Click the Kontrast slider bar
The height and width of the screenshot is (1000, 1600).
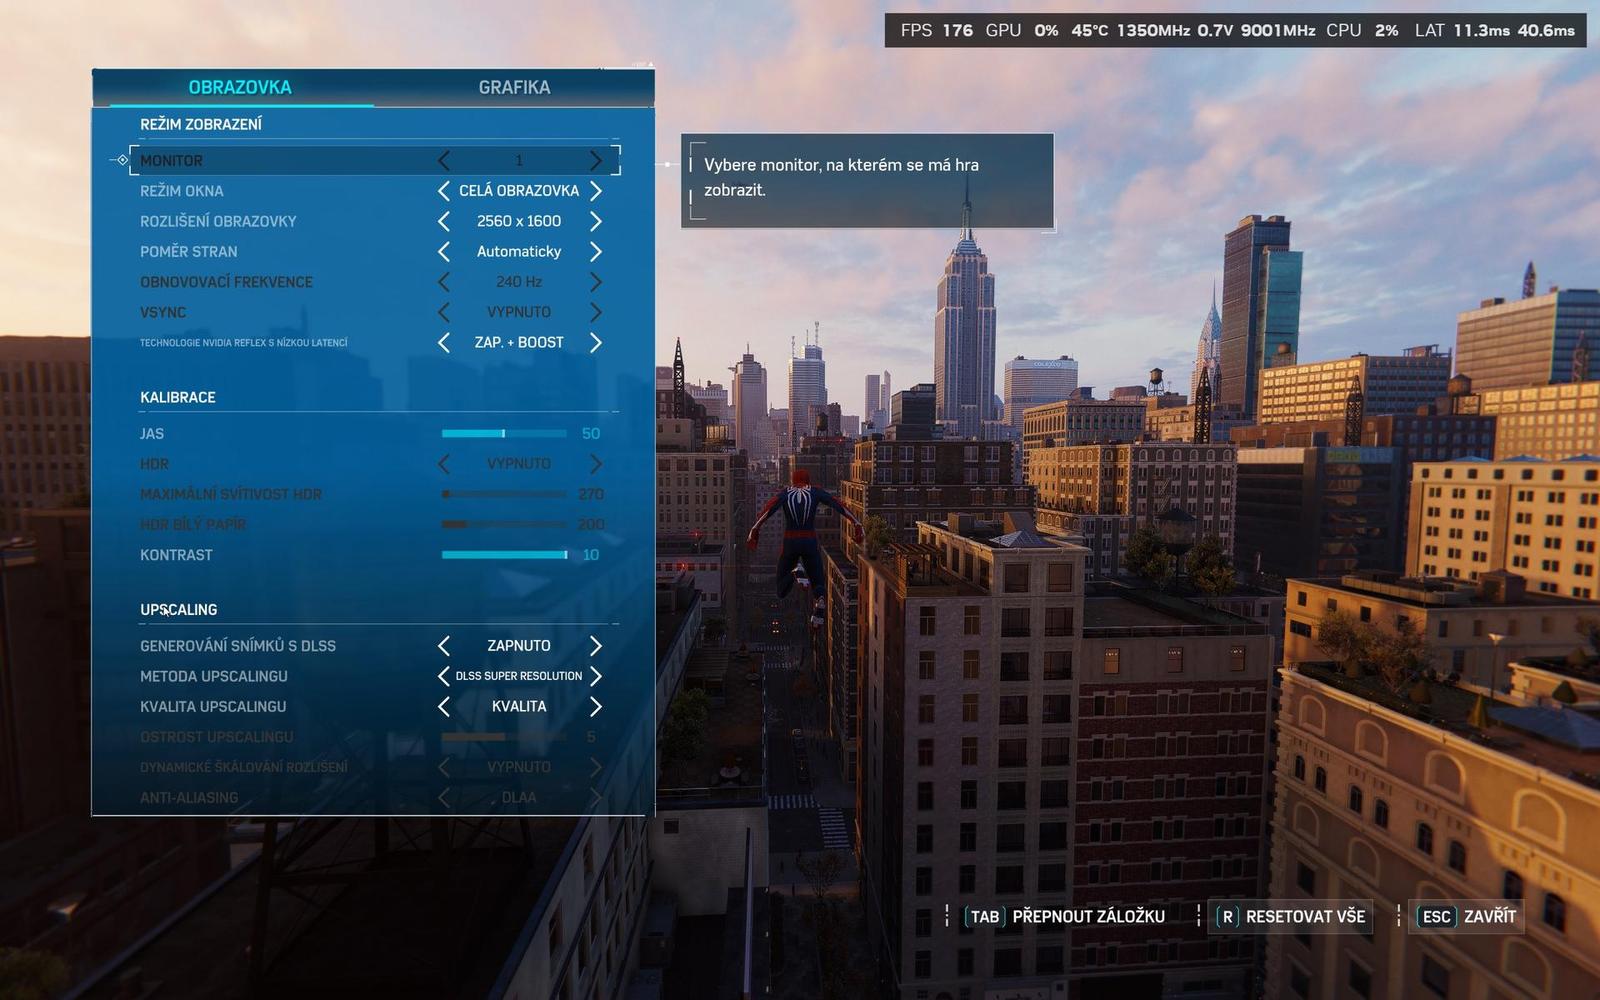[504, 555]
